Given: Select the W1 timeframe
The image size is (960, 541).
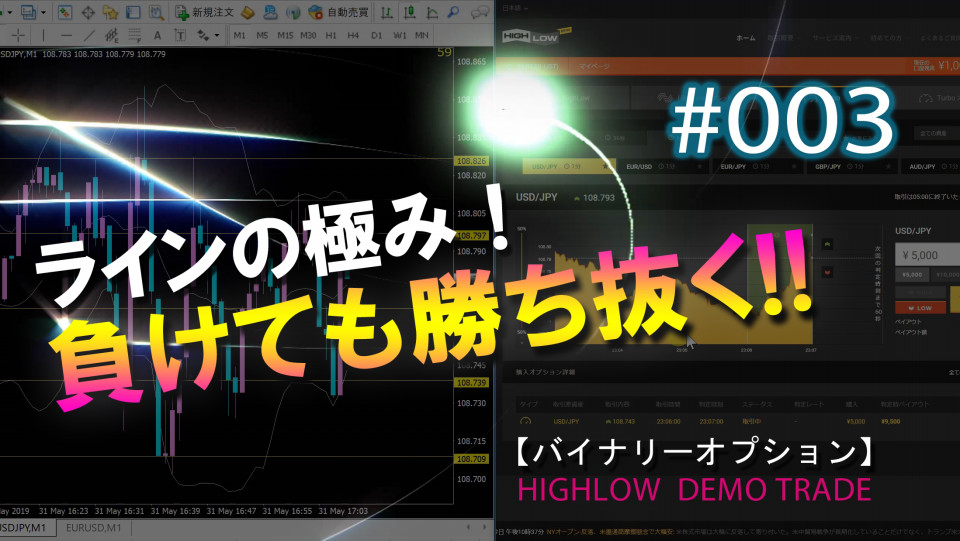Looking at the screenshot, I should [399, 35].
